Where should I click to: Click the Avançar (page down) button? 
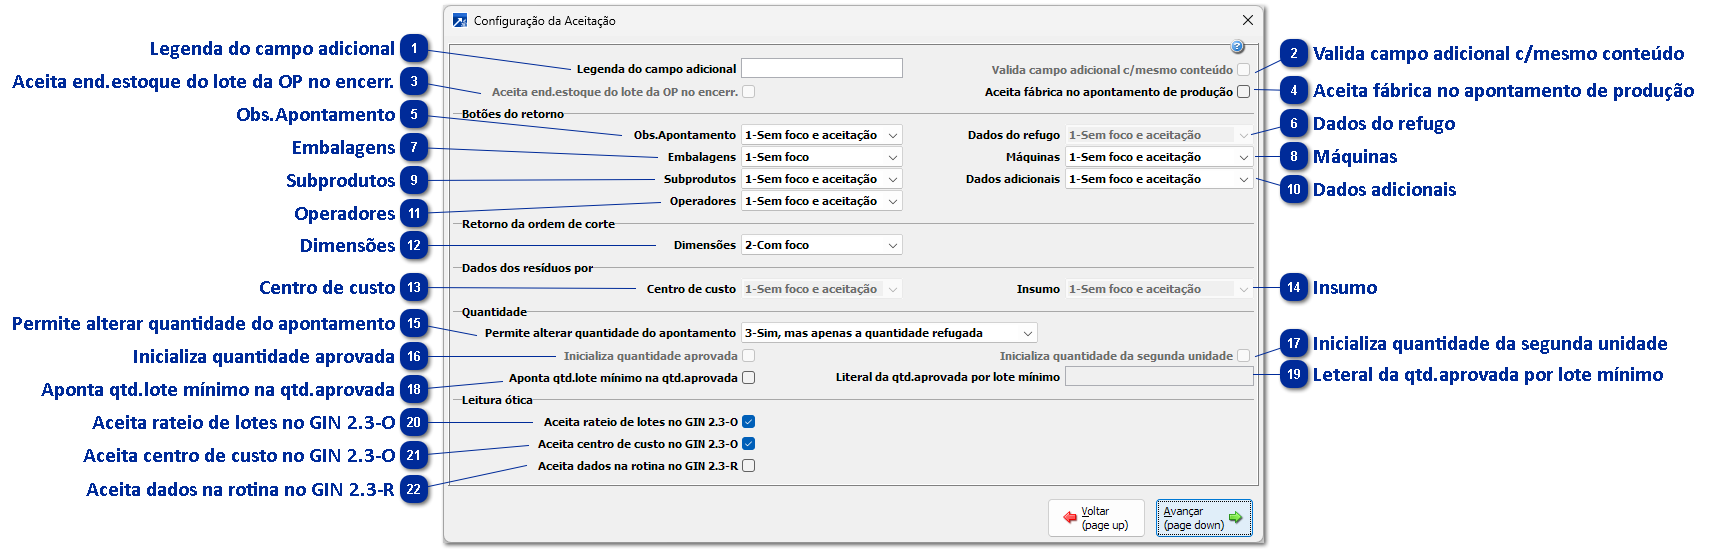tap(1203, 518)
